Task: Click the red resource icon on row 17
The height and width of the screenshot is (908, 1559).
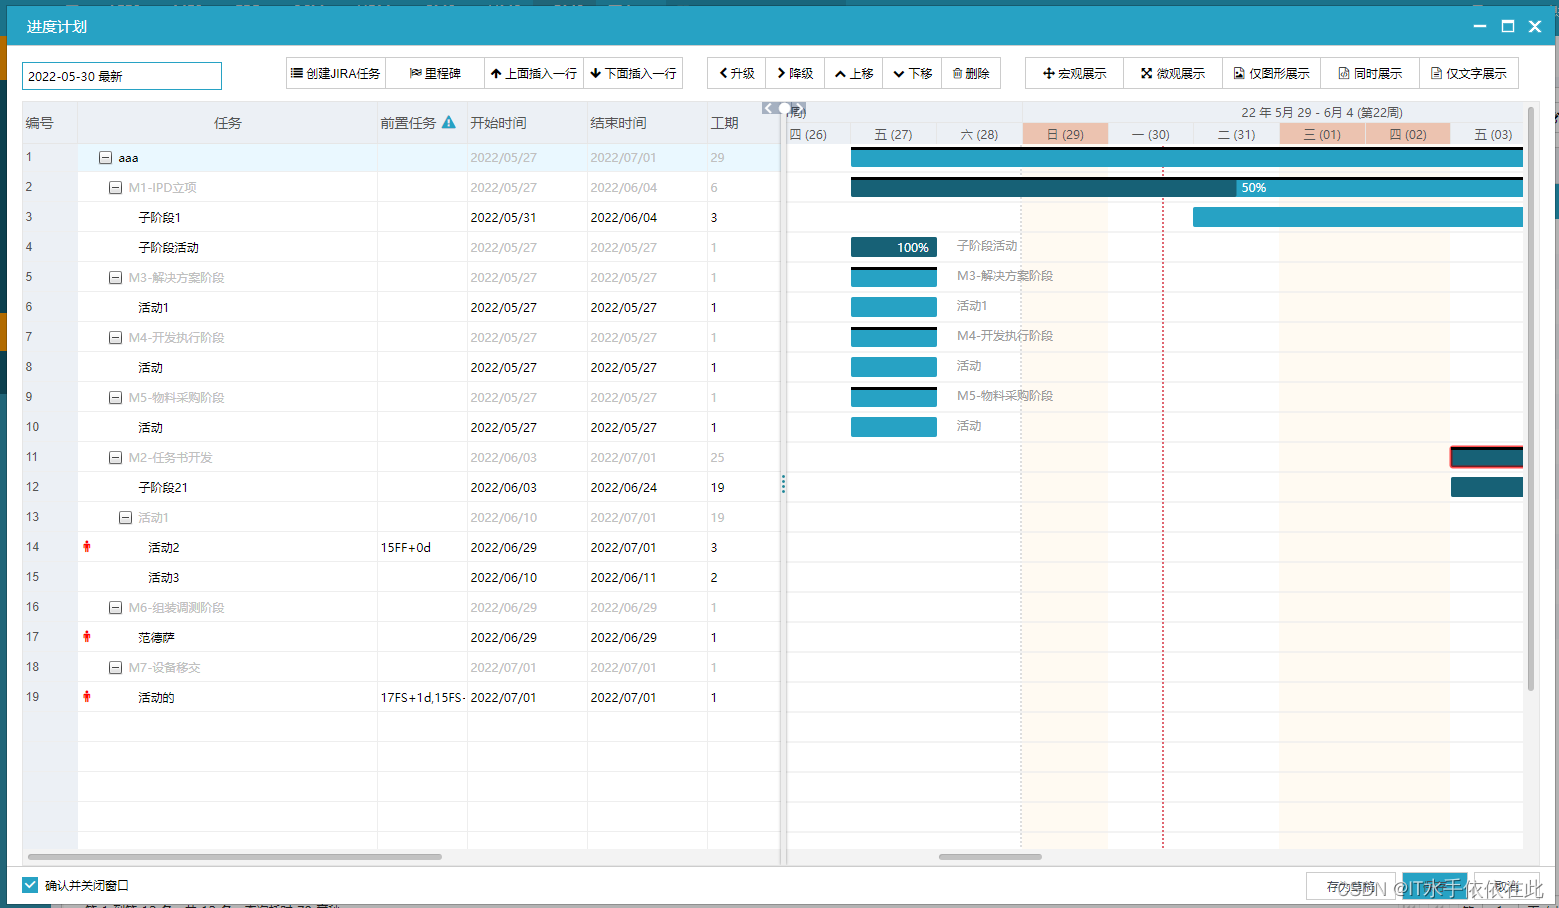Action: click(x=87, y=636)
